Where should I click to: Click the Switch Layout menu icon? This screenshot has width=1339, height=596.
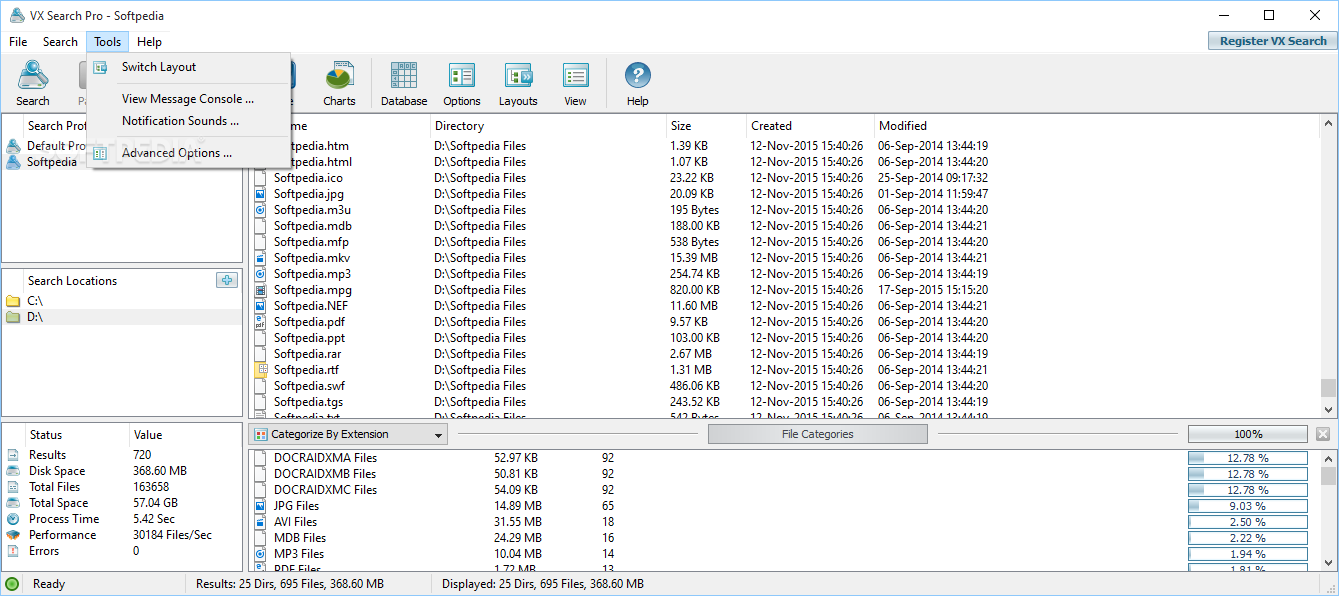[100, 67]
